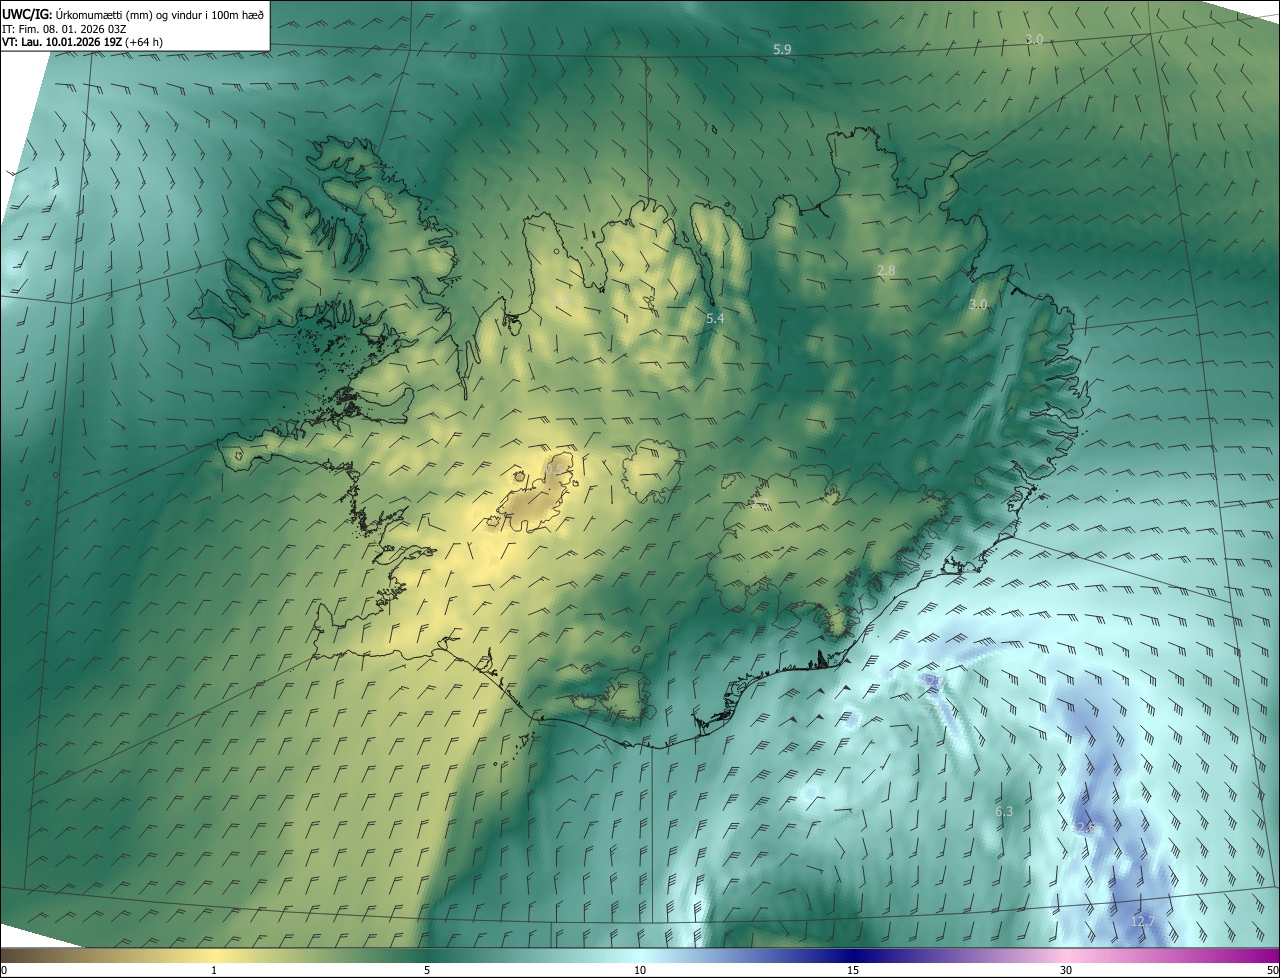Click the 0.5 value over the glacier
The height and width of the screenshot is (978, 1280).
(x=555, y=468)
